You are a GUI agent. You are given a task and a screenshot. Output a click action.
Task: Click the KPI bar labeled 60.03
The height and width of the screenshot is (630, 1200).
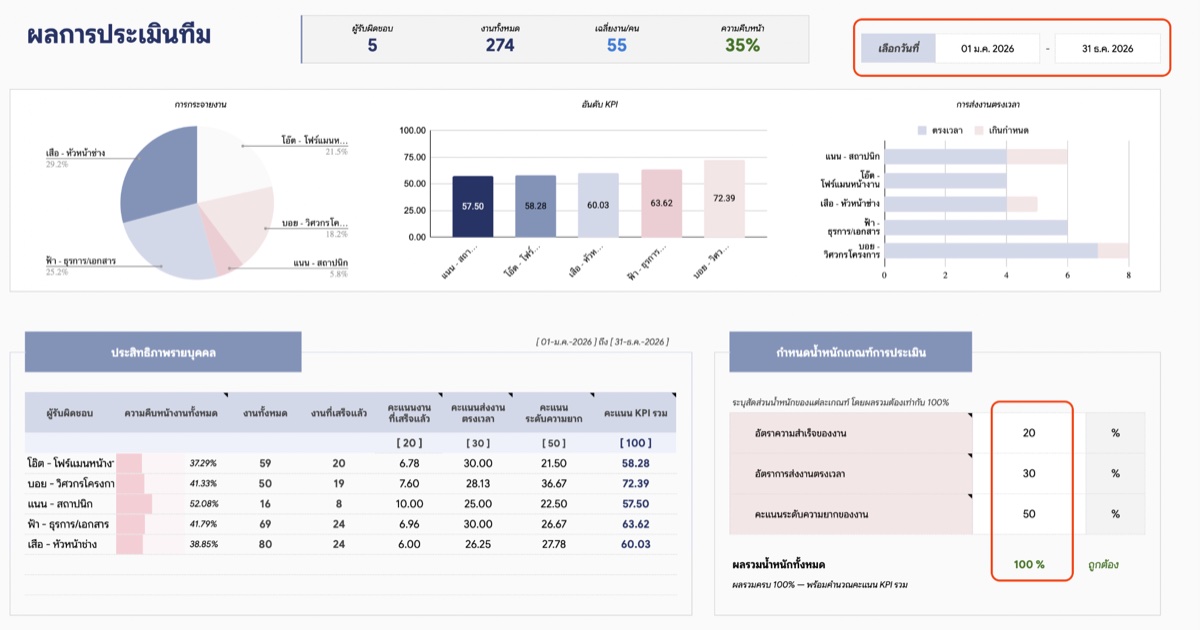coord(598,205)
